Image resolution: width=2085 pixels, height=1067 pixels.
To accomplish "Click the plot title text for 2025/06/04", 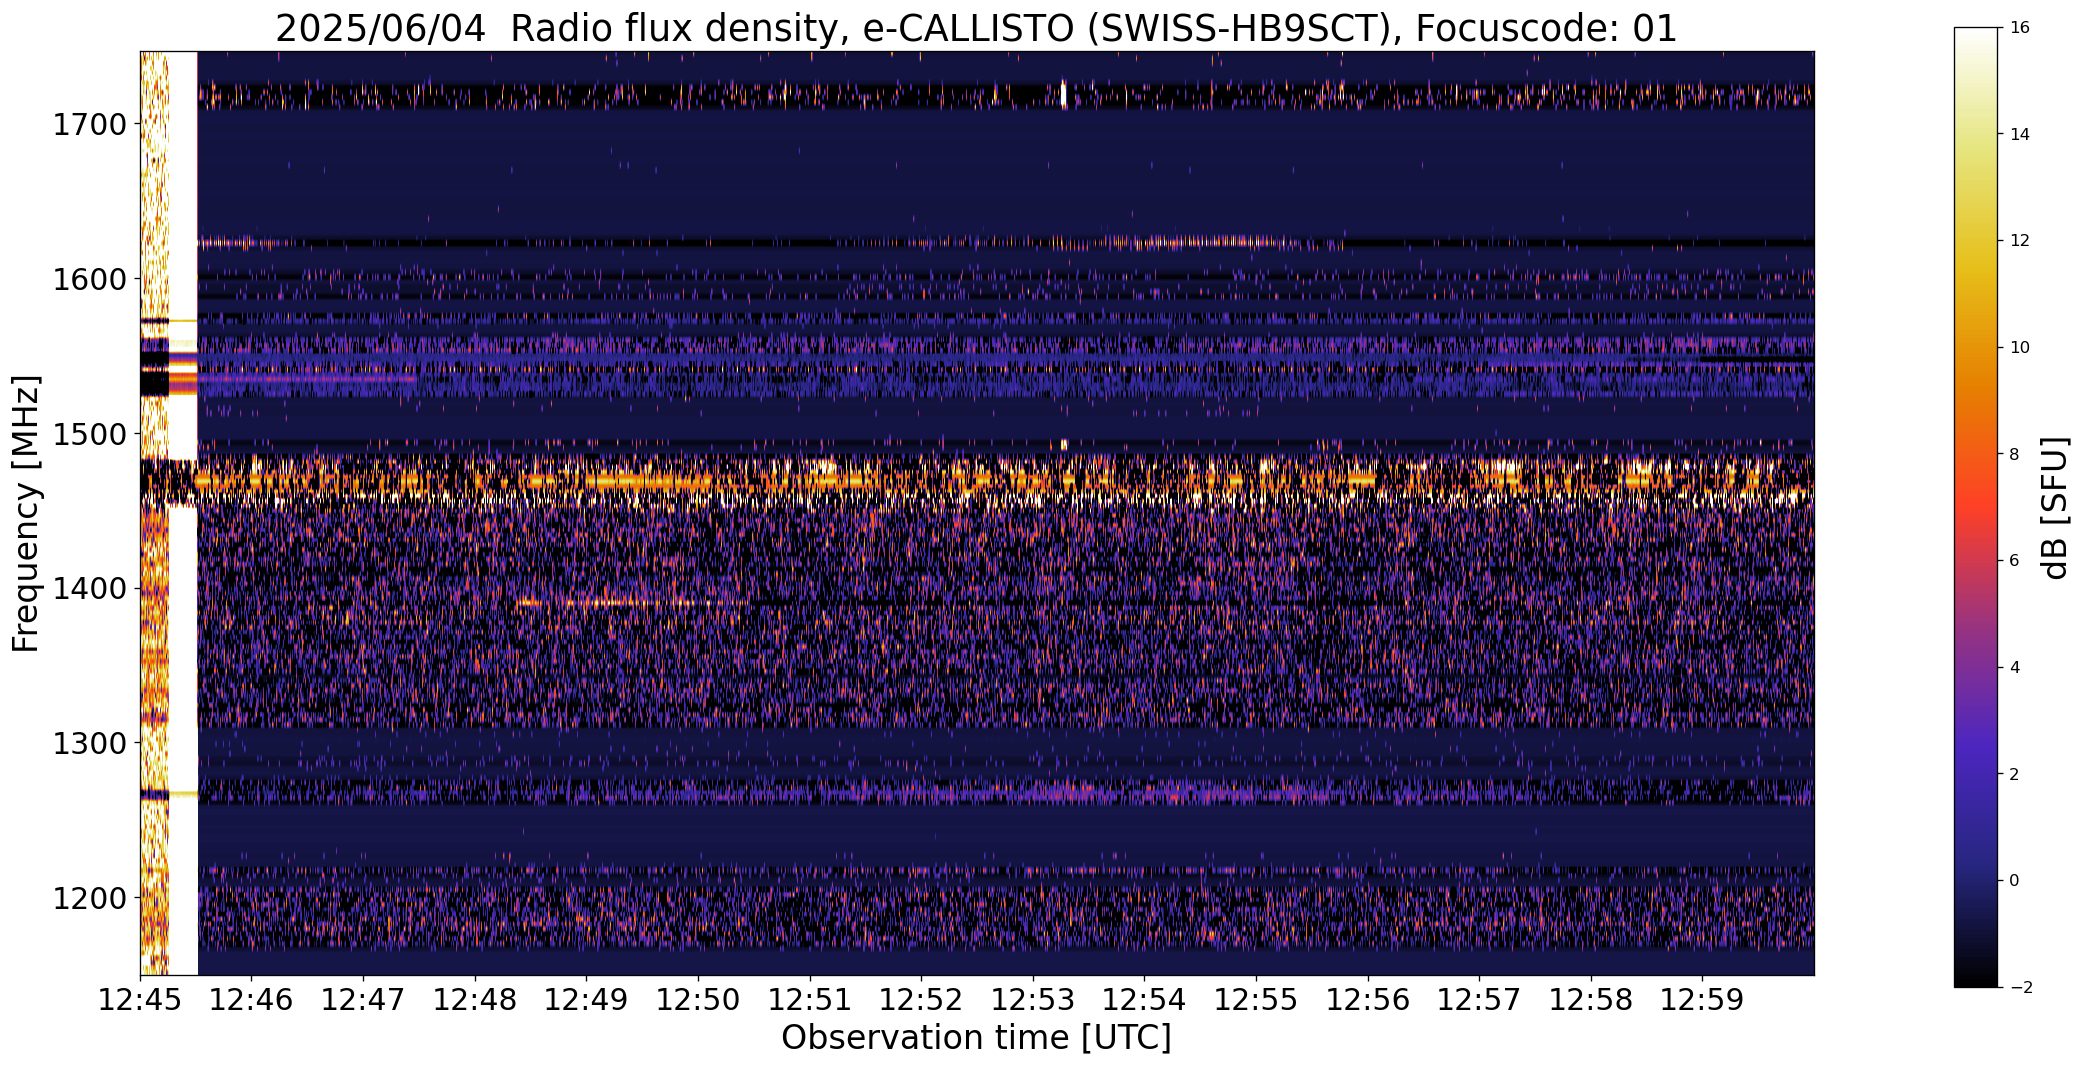I will [976, 29].
